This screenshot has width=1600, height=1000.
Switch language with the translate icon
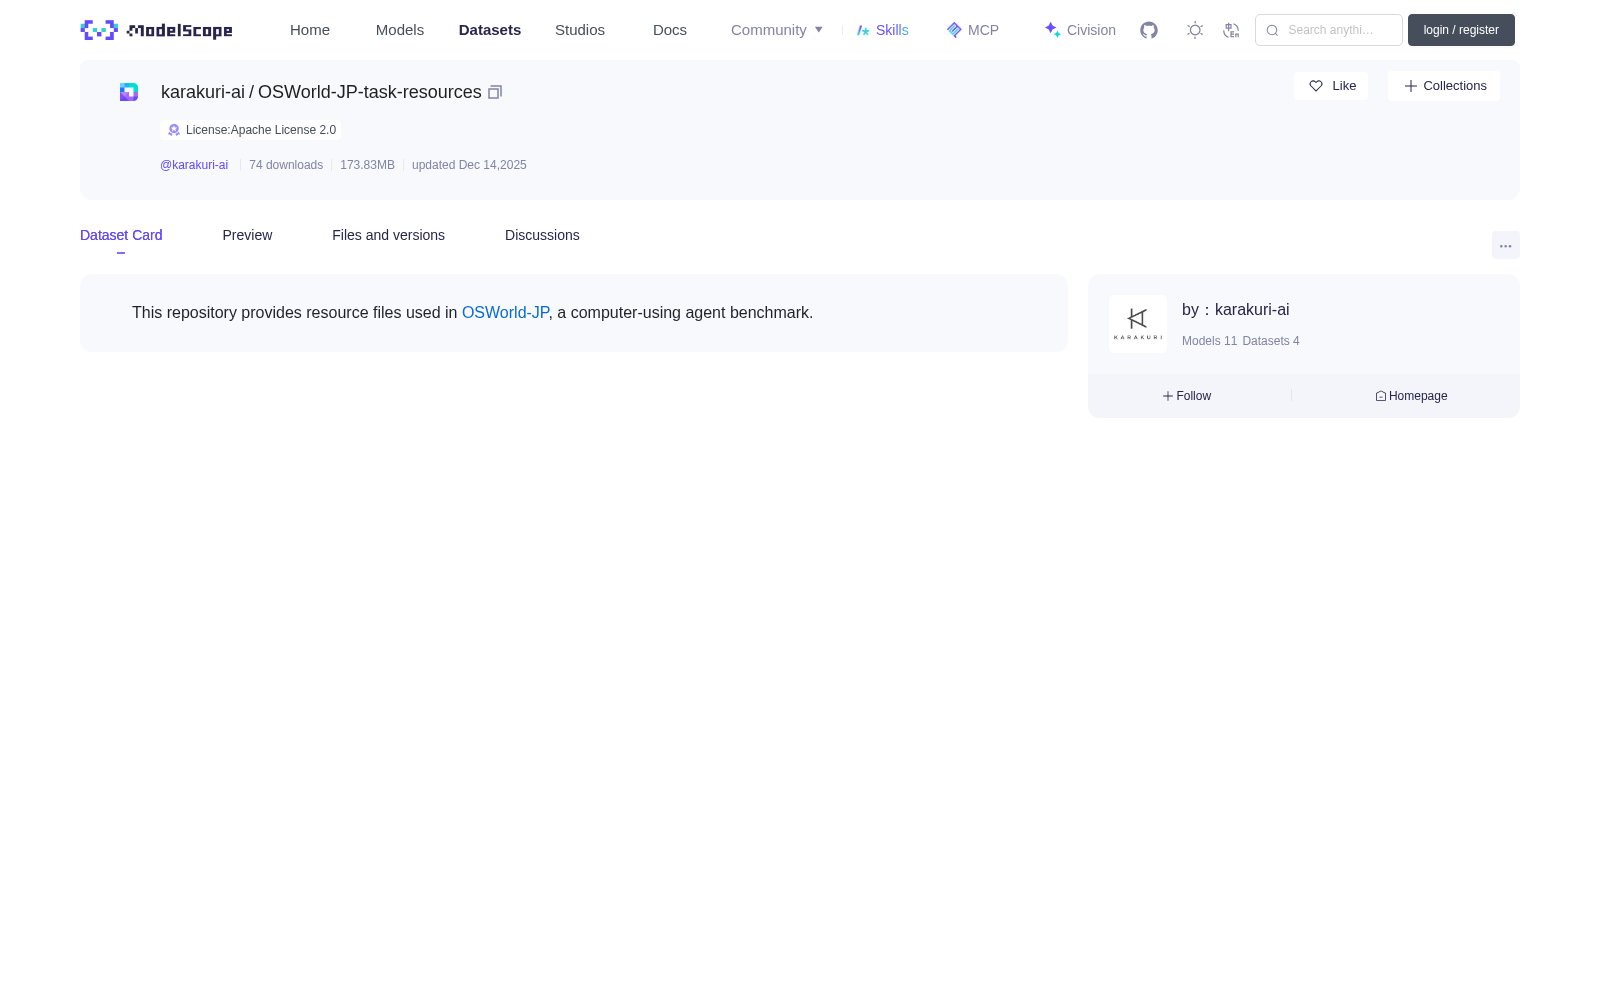coord(1231,30)
